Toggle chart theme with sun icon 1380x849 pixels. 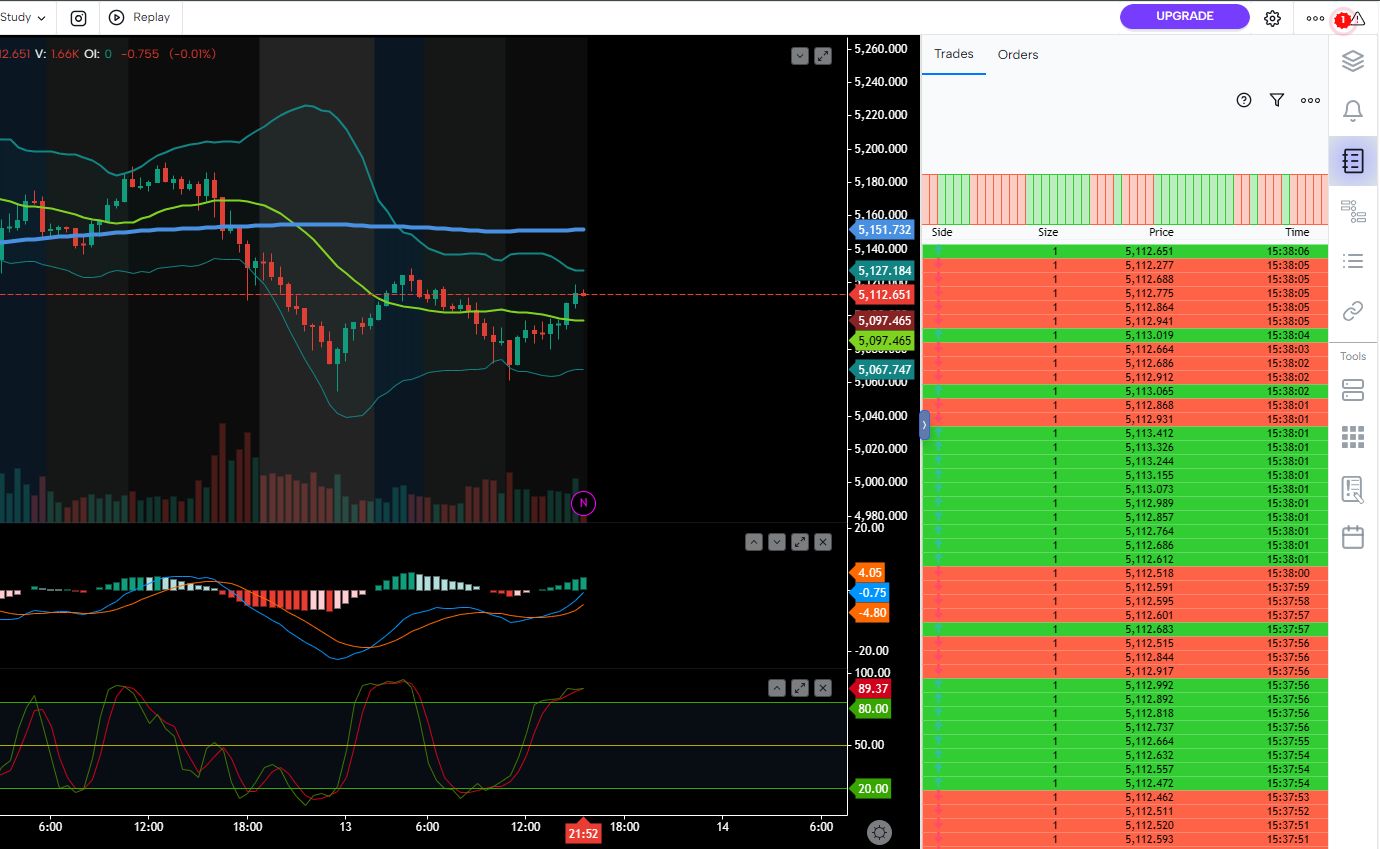pyautogui.click(x=879, y=832)
